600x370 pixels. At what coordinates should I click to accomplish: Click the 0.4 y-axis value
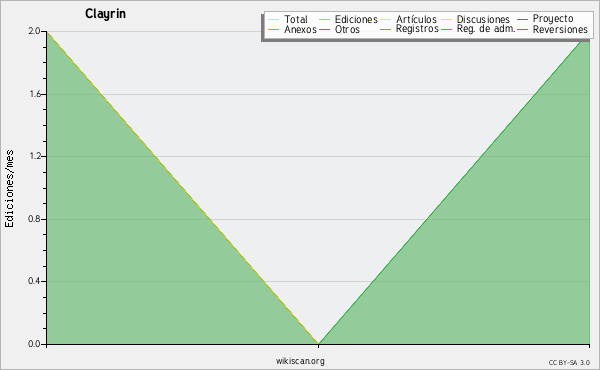(34, 281)
